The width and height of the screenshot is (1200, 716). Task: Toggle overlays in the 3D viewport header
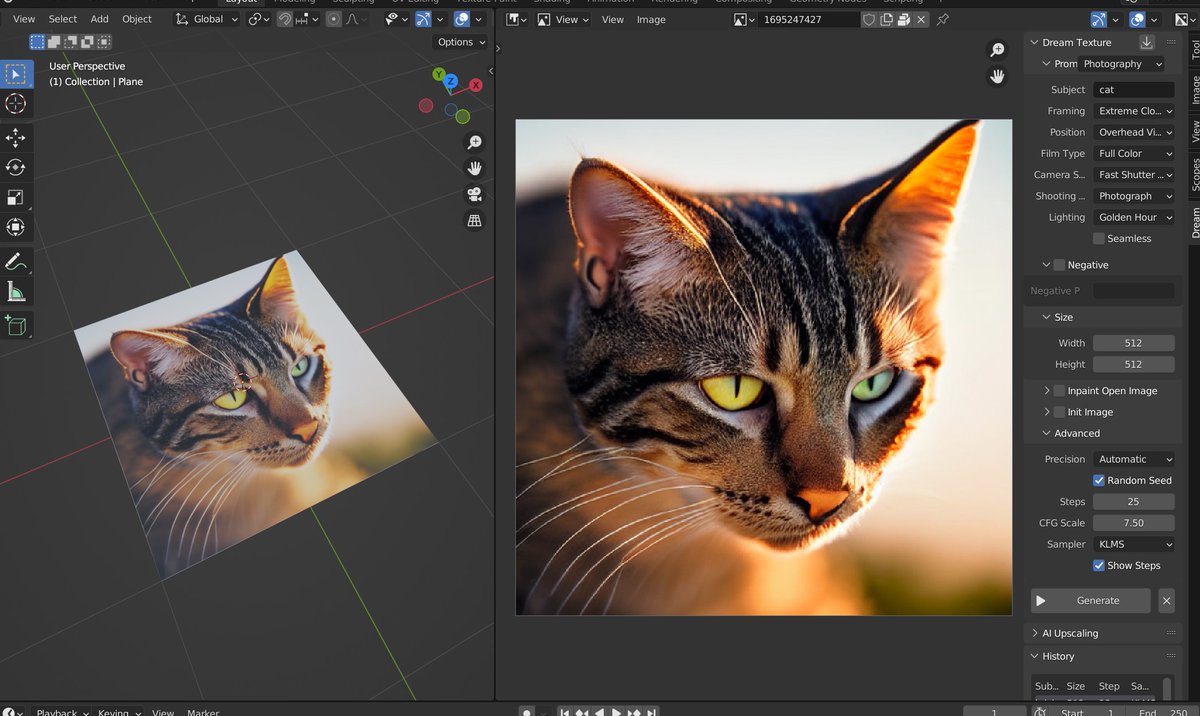tap(462, 19)
